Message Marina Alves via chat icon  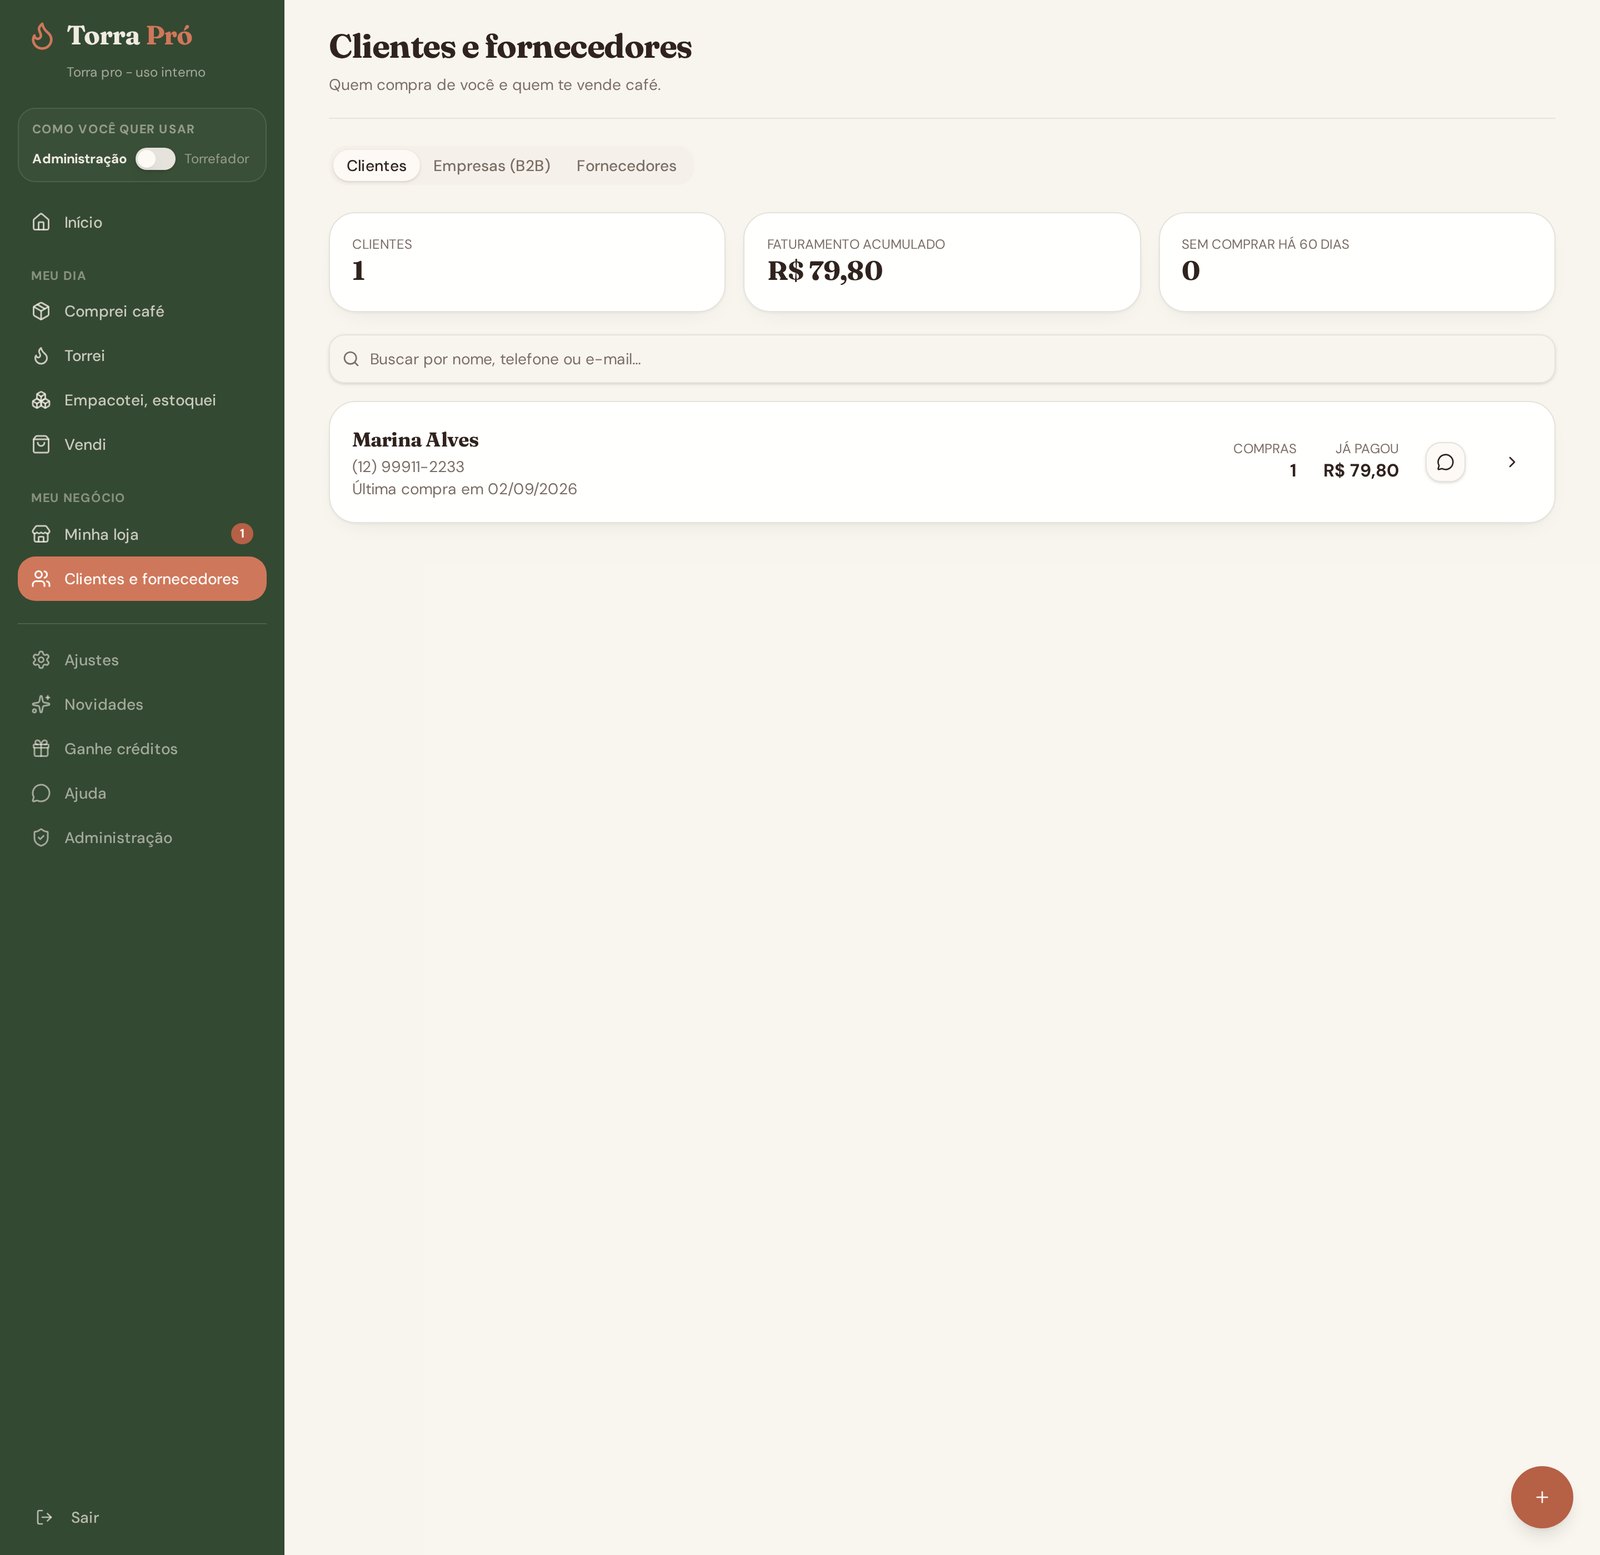(1445, 462)
